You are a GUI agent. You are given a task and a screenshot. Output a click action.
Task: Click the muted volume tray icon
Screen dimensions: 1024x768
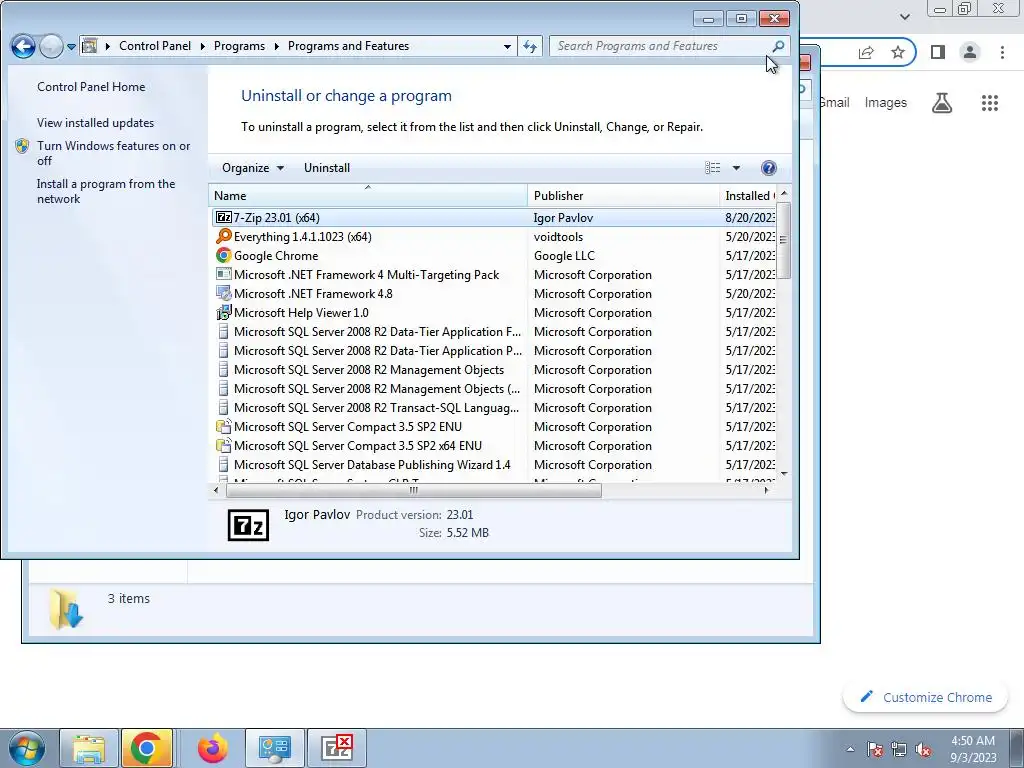coord(923,749)
